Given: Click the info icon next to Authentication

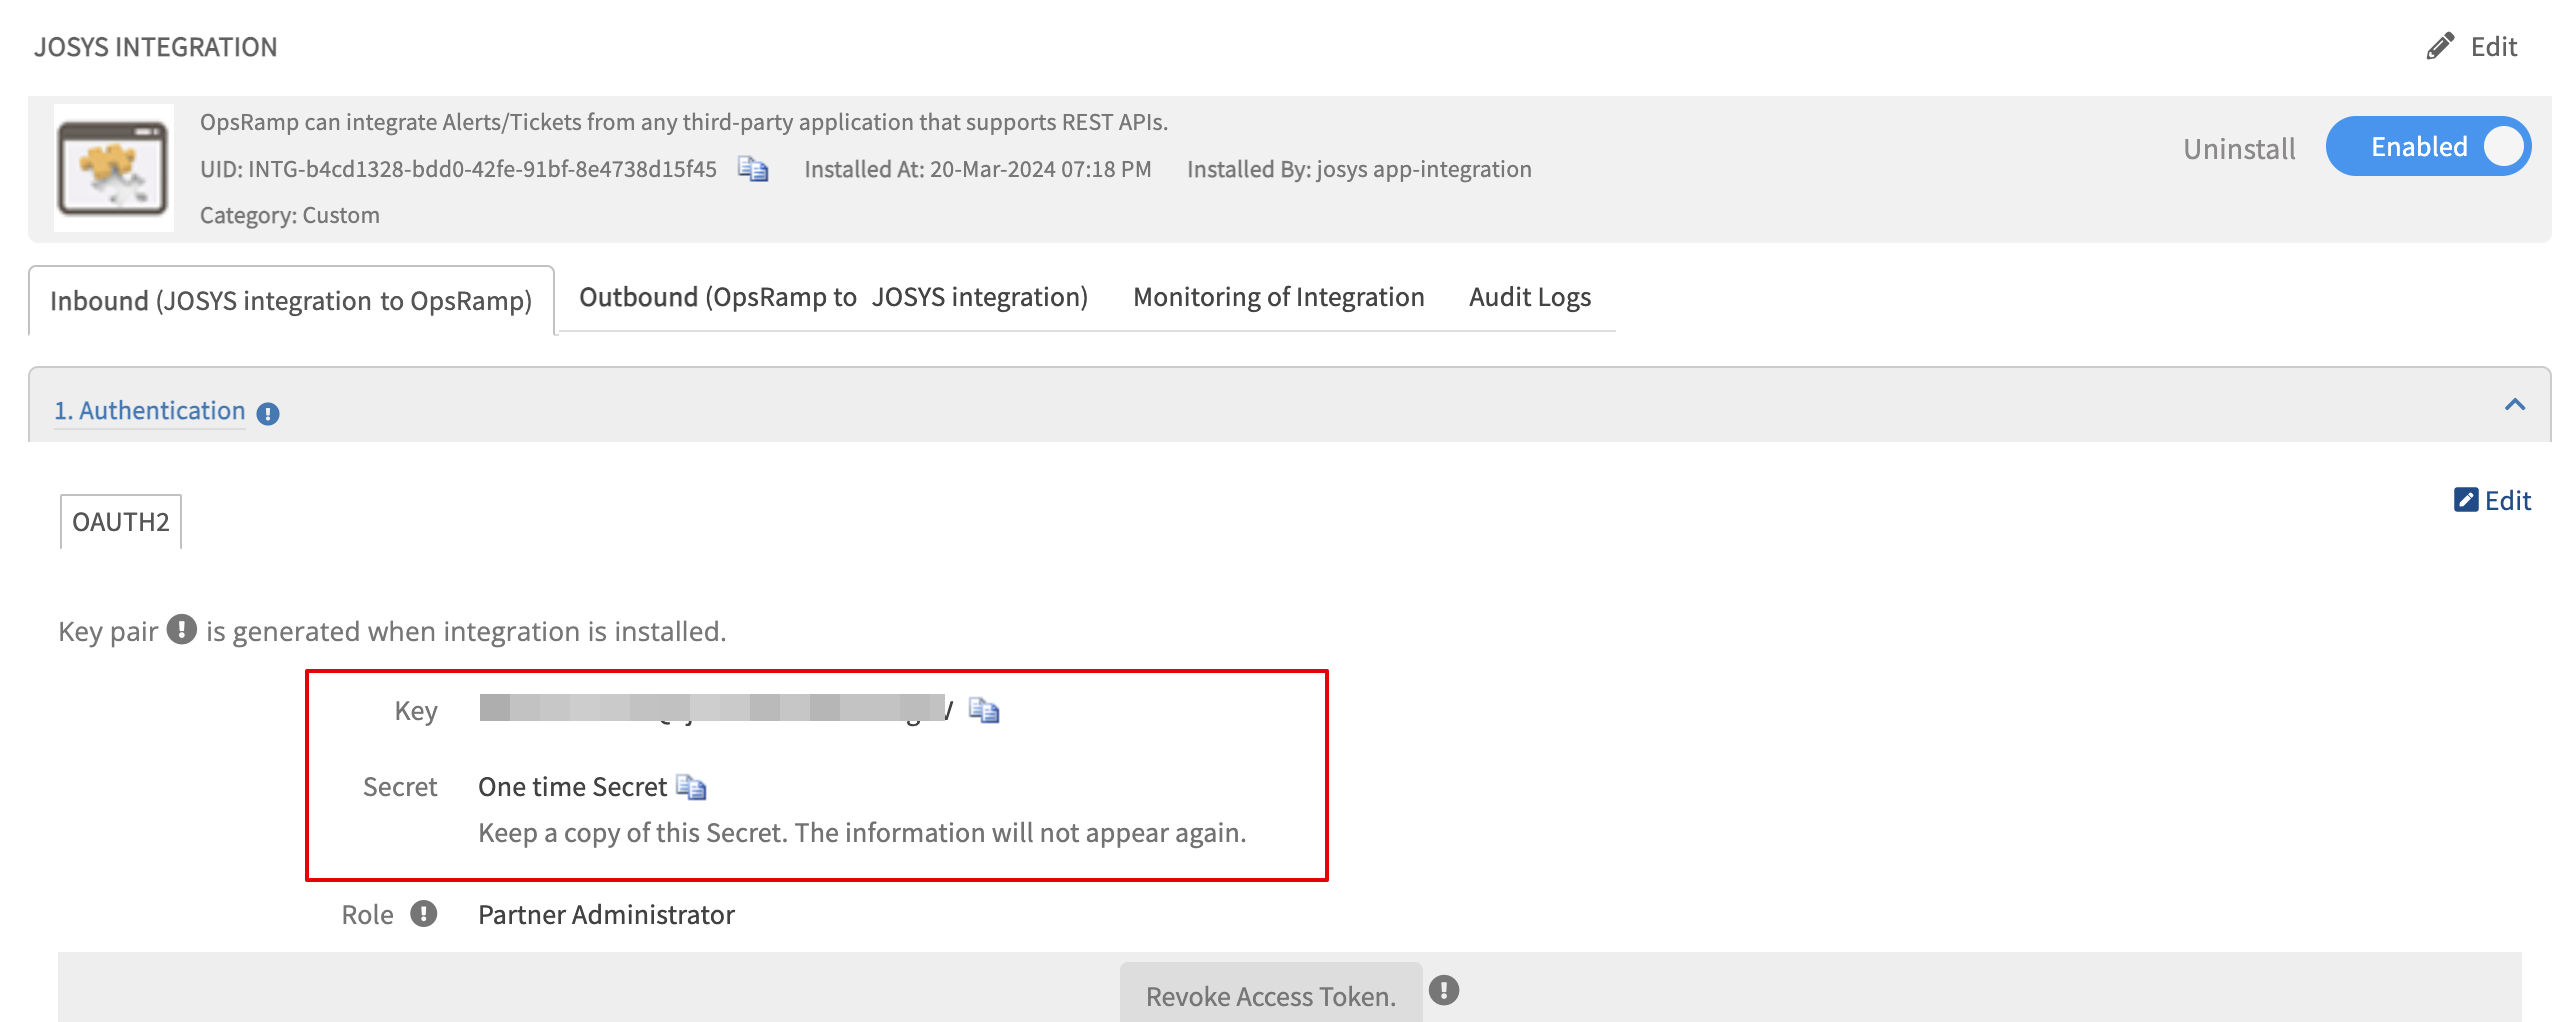Looking at the screenshot, I should [x=268, y=413].
